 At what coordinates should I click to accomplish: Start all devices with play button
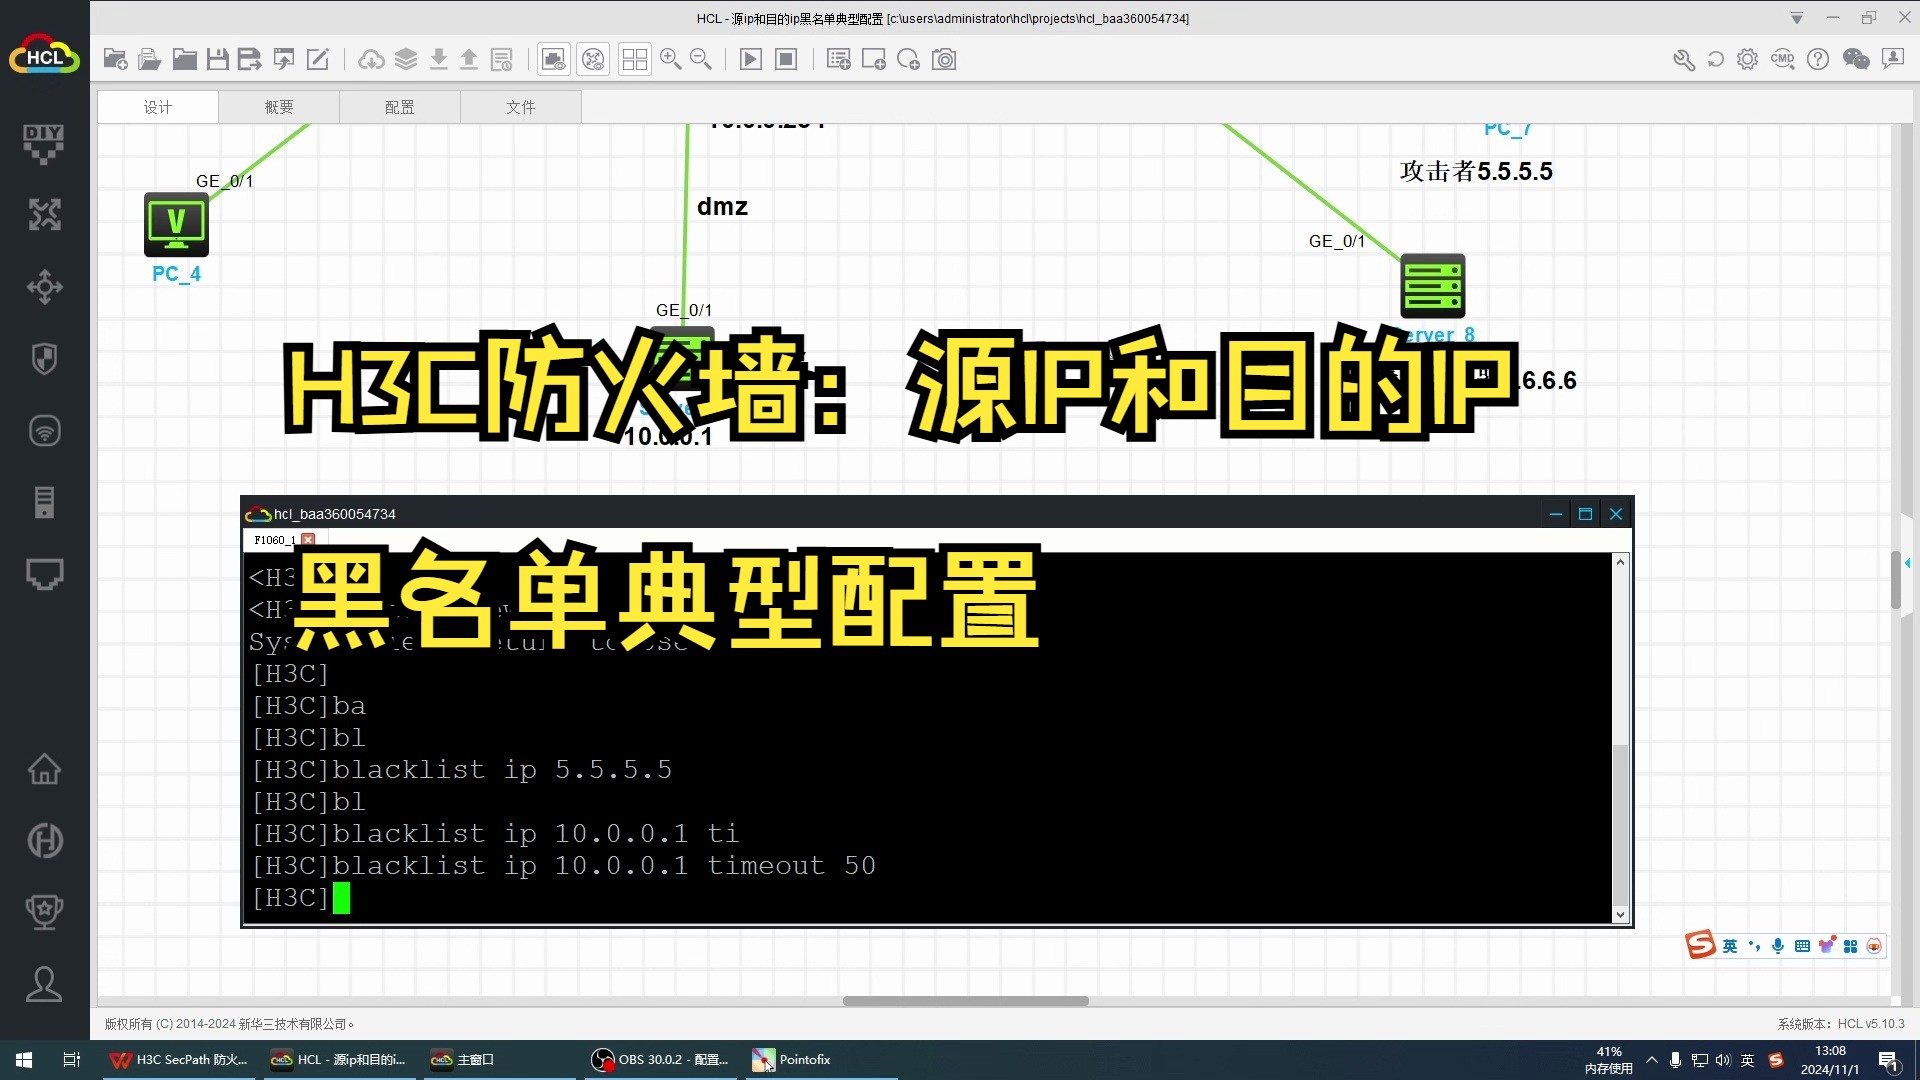(x=750, y=60)
